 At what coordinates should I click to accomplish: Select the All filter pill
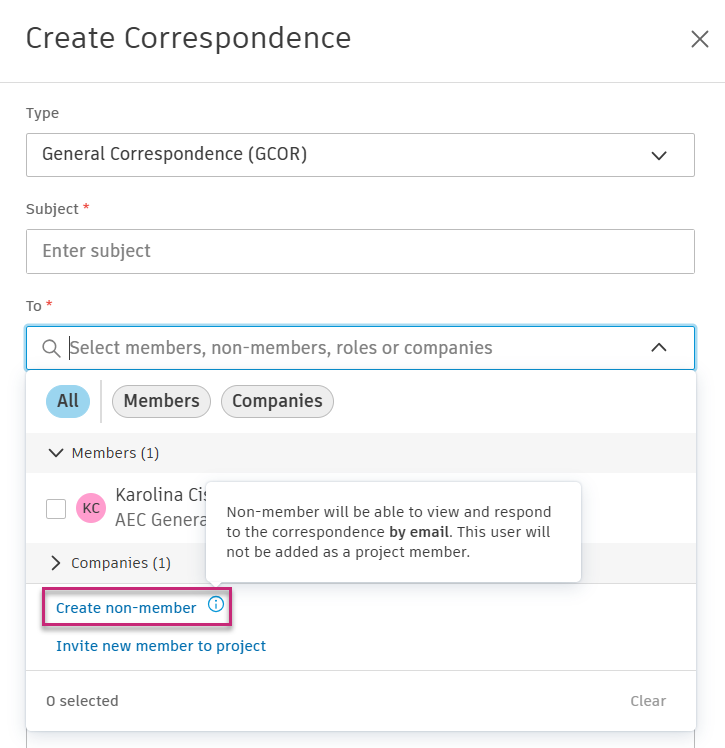68,401
